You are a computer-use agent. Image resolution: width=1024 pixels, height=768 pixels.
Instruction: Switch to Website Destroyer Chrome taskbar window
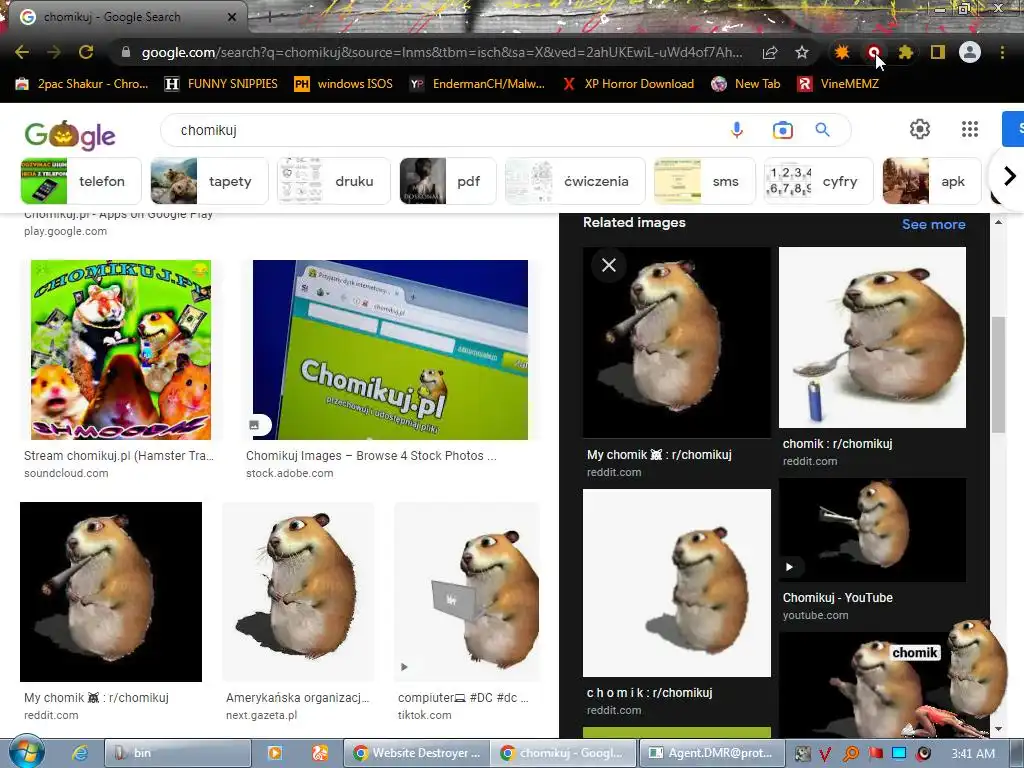(417, 753)
